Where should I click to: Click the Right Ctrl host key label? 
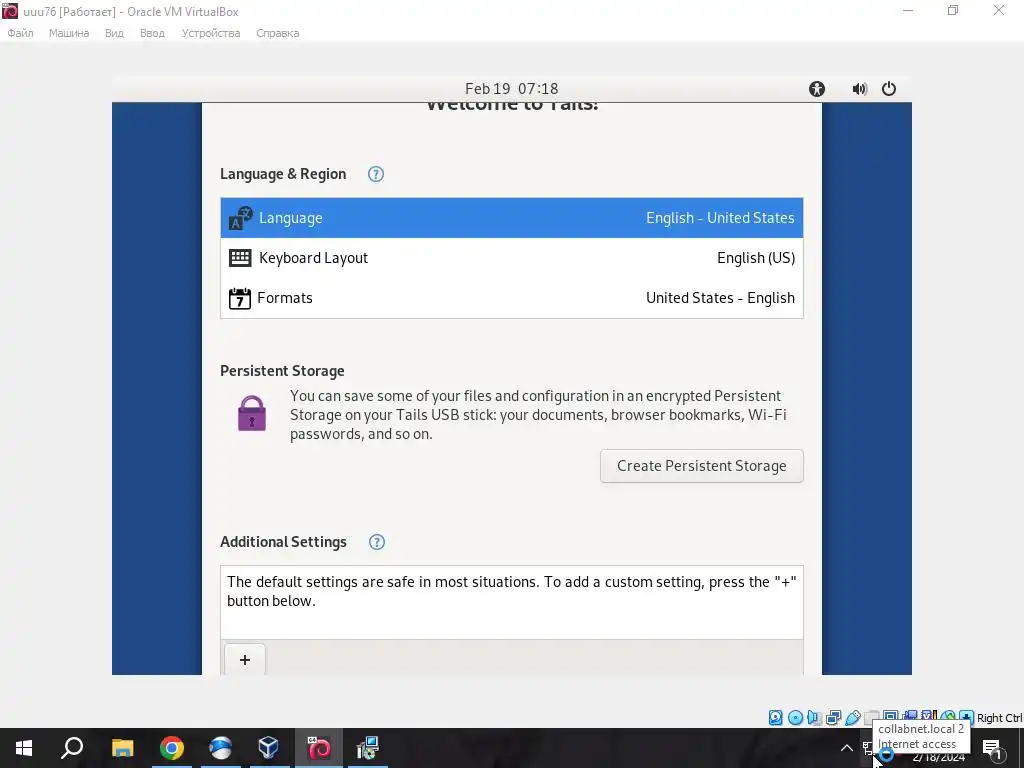[999, 718]
